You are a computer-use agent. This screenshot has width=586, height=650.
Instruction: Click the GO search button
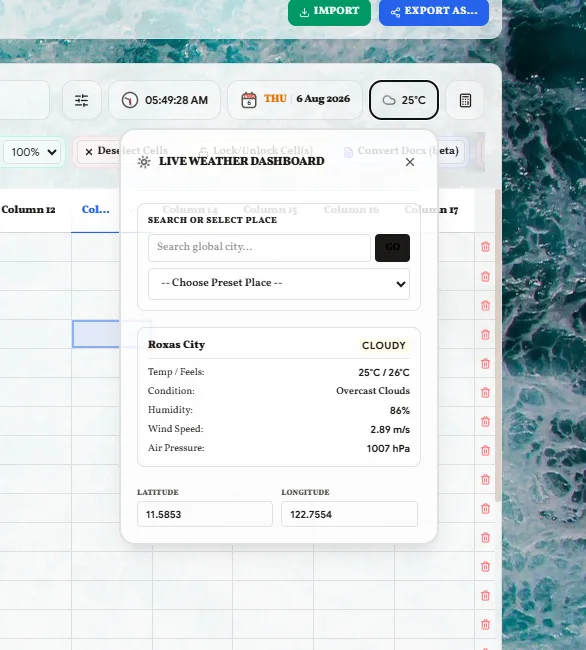(392, 248)
